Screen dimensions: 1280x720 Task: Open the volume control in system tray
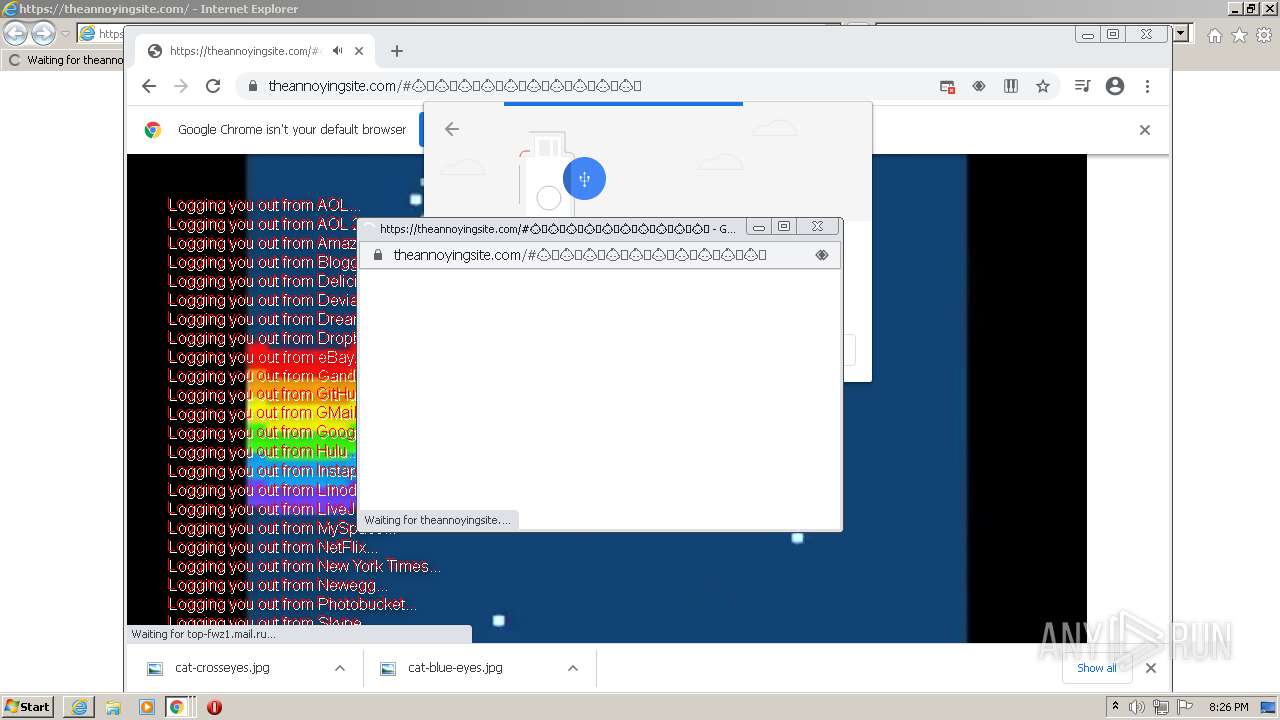(x=1137, y=707)
